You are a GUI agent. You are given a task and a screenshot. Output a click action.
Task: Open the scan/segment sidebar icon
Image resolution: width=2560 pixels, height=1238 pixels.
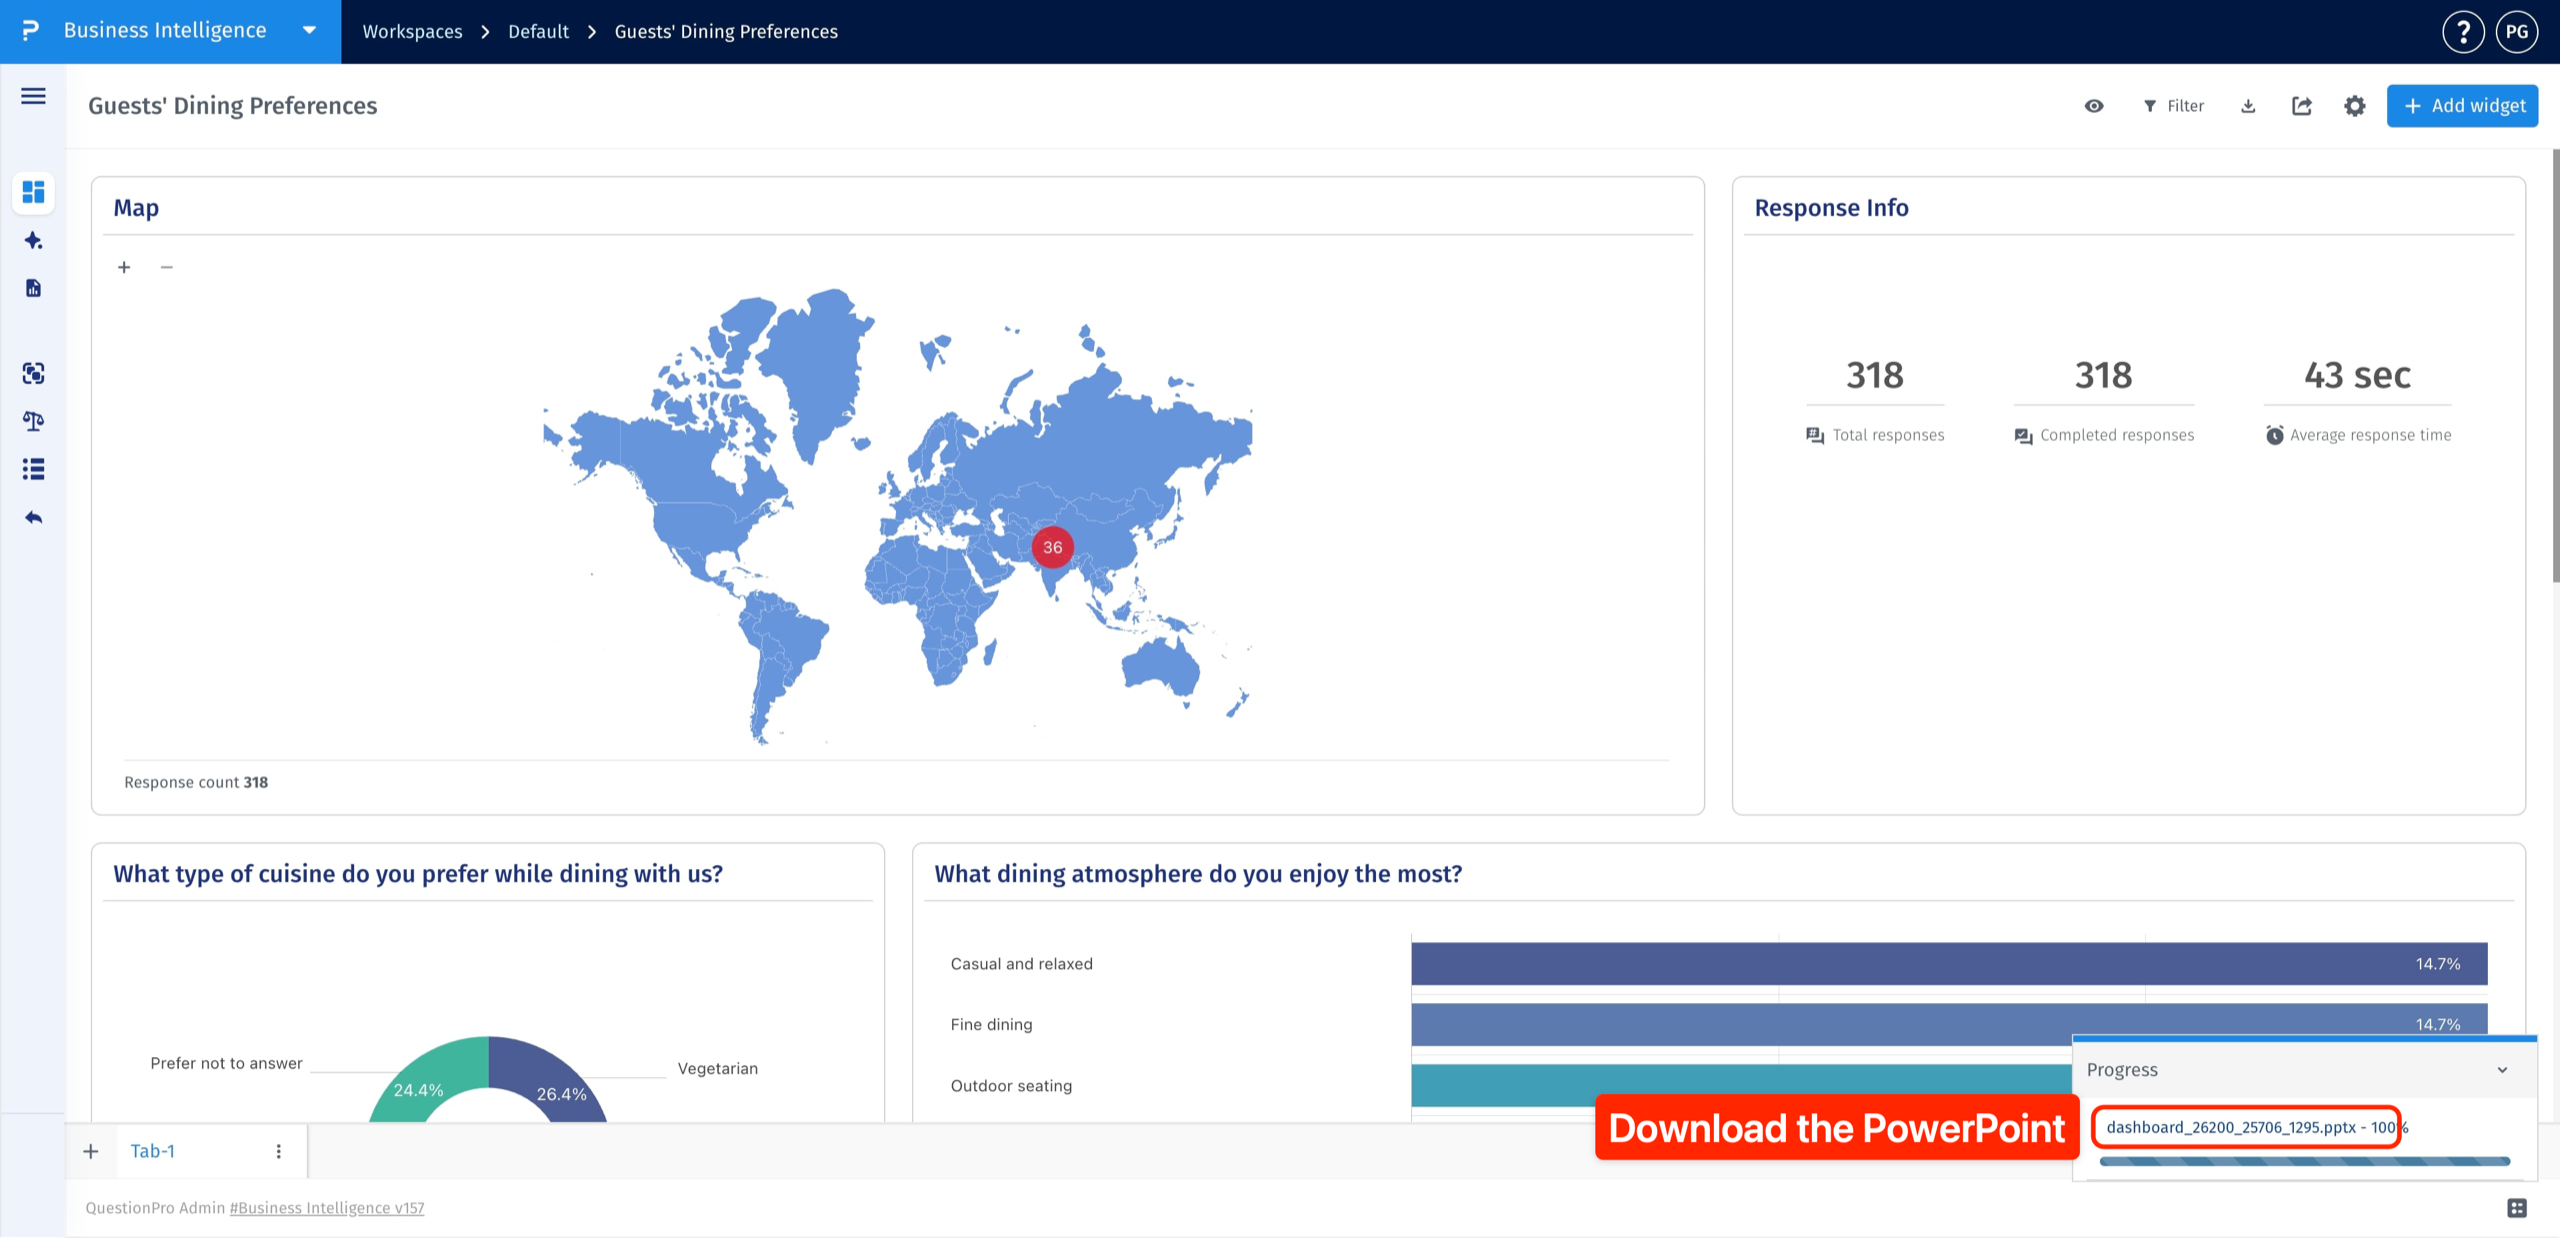pos(33,373)
